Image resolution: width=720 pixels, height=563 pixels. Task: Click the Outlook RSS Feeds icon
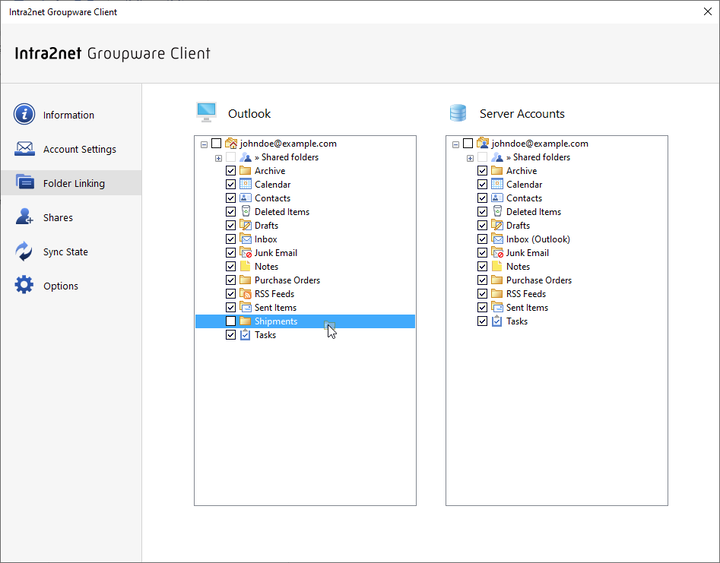click(246, 293)
